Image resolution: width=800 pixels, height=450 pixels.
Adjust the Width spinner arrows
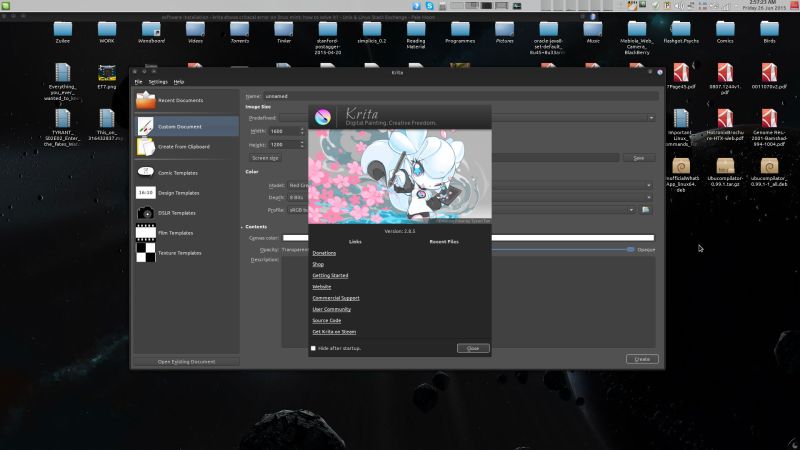302,131
